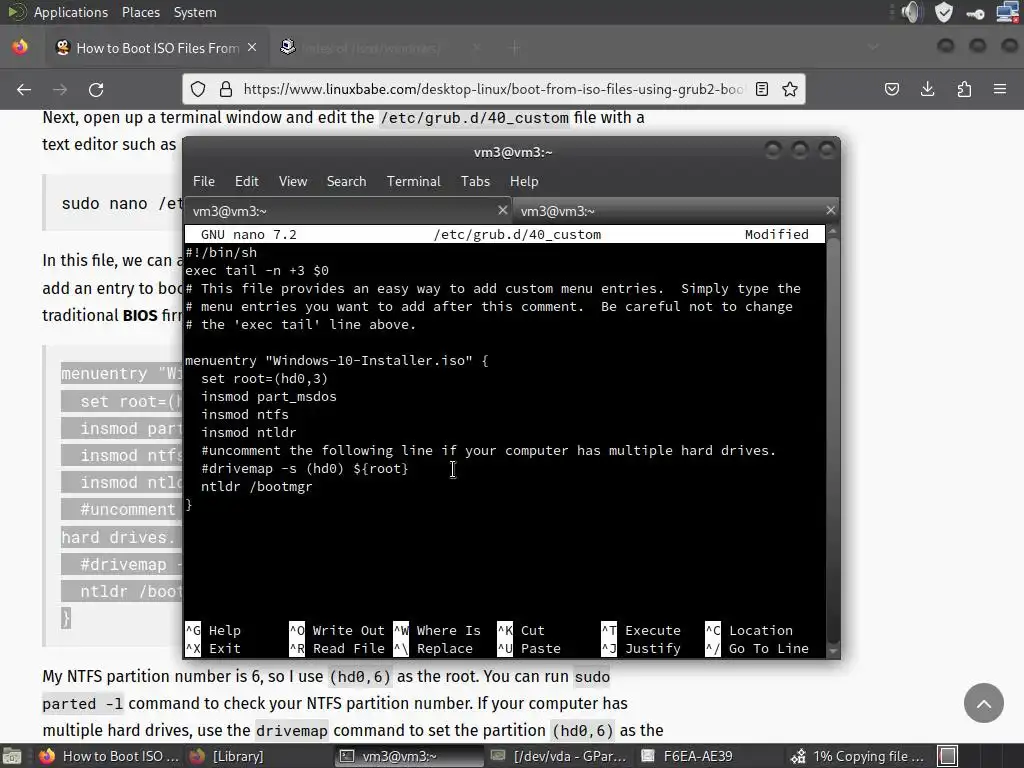The image size is (1024, 768).
Task: Open the Terminal menu in menubar
Action: tap(413, 182)
